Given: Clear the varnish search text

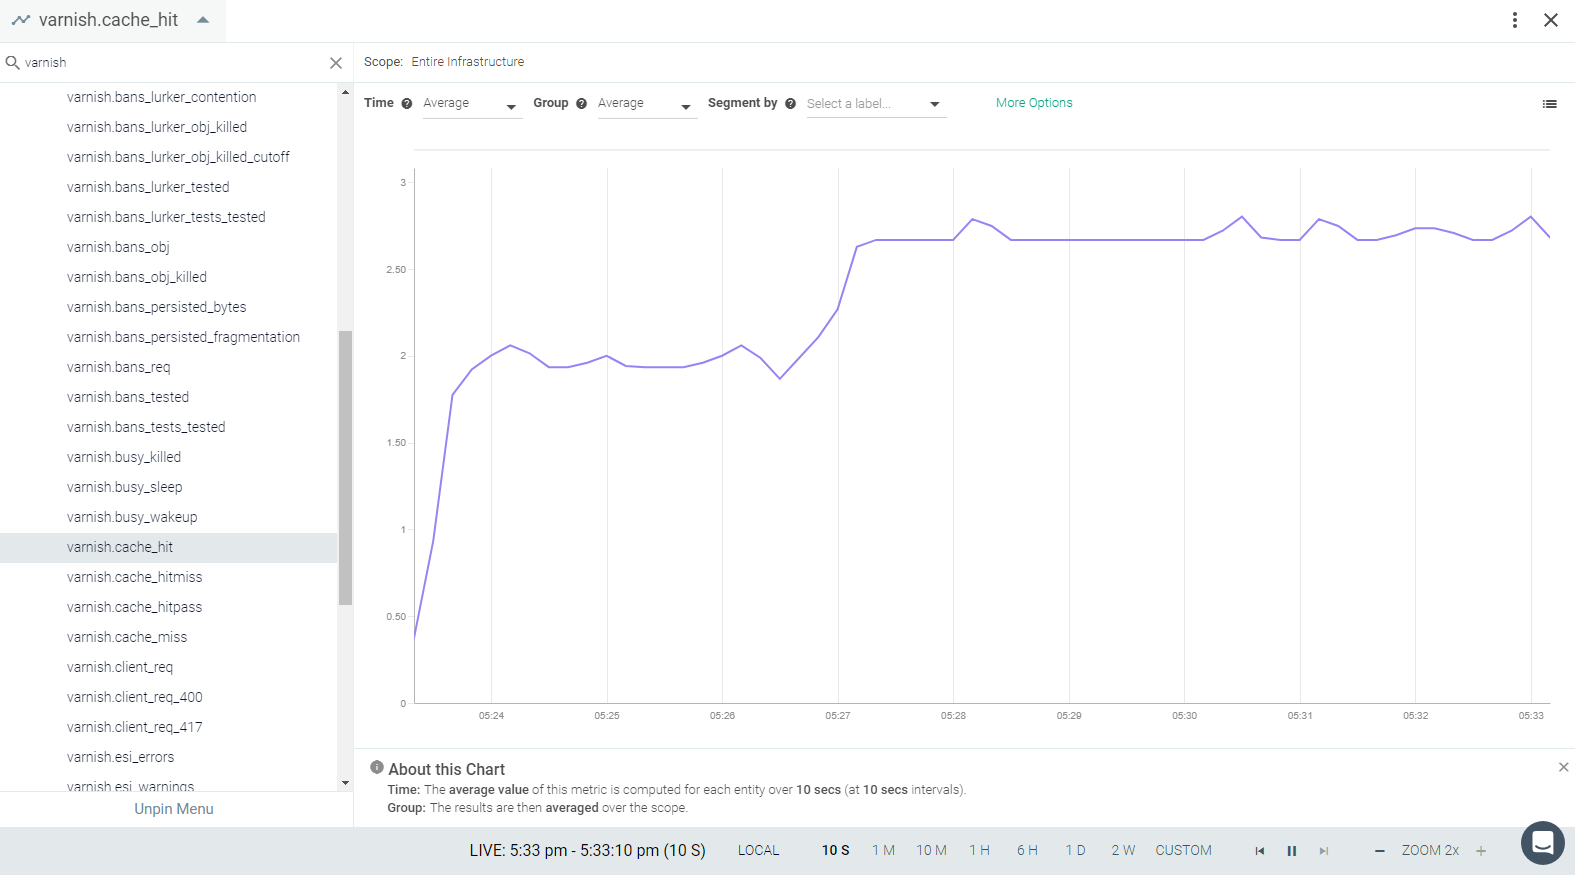Looking at the screenshot, I should pyautogui.click(x=336, y=63).
